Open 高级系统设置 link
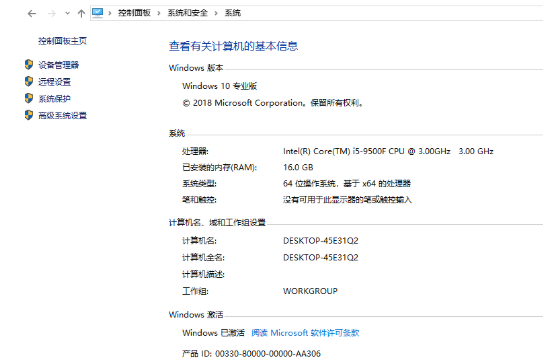 (62, 115)
